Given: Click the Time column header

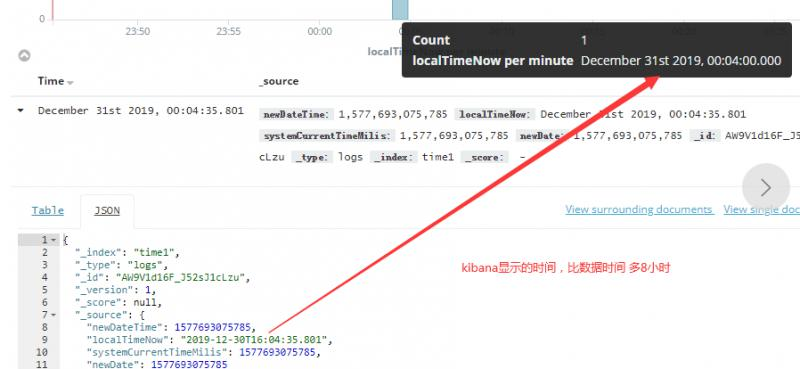Looking at the screenshot, I should pyautogui.click(x=51, y=81).
